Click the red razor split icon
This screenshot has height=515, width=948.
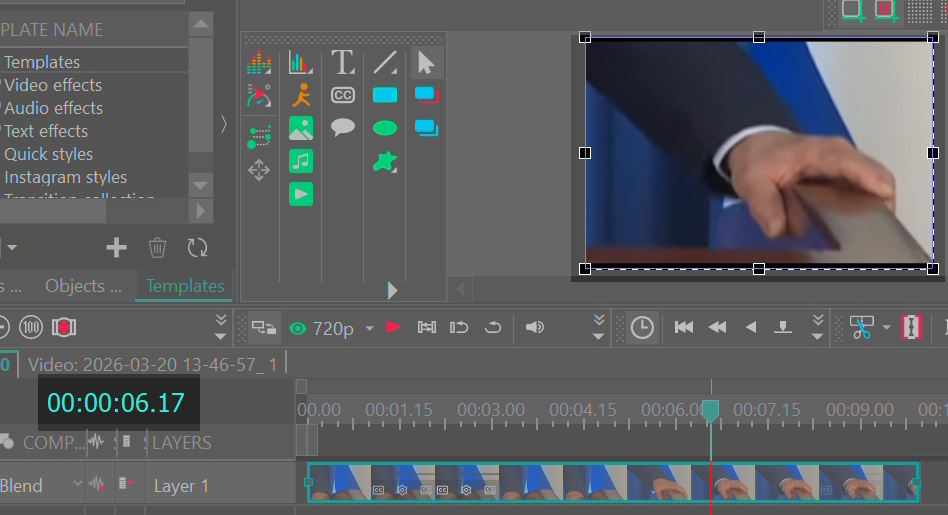[911, 328]
